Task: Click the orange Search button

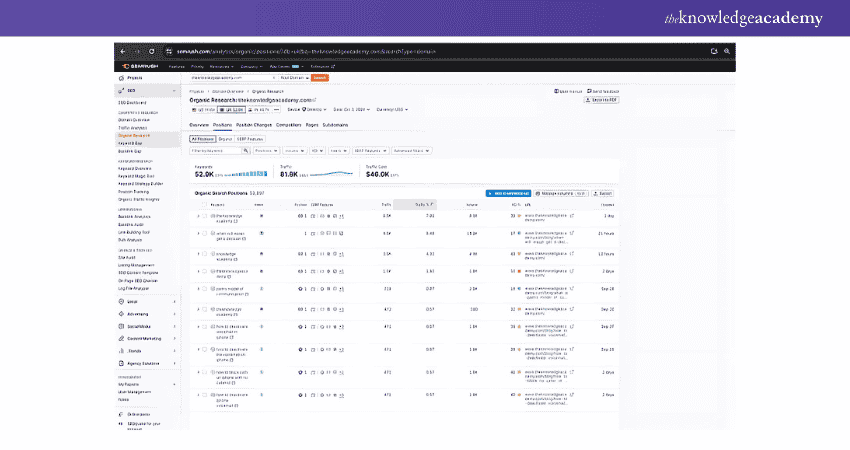Action: tap(320, 77)
